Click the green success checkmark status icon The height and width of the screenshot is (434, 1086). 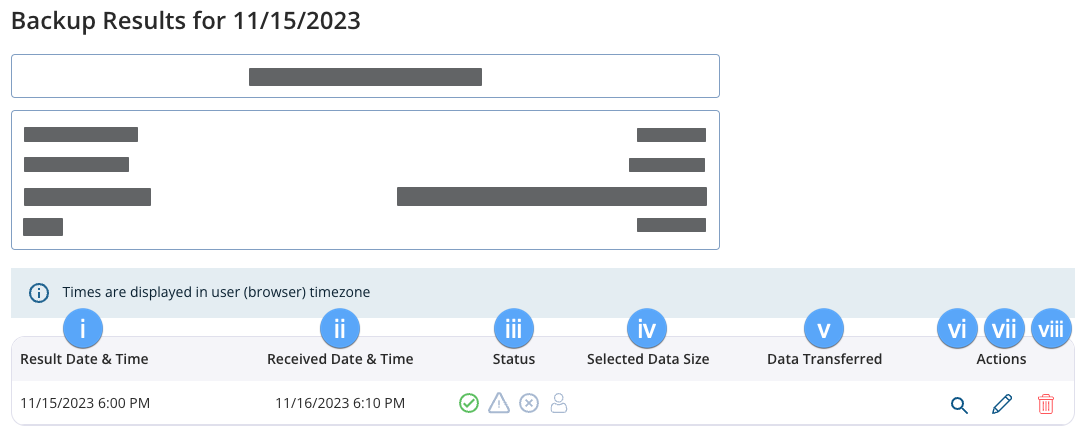[x=469, y=403]
